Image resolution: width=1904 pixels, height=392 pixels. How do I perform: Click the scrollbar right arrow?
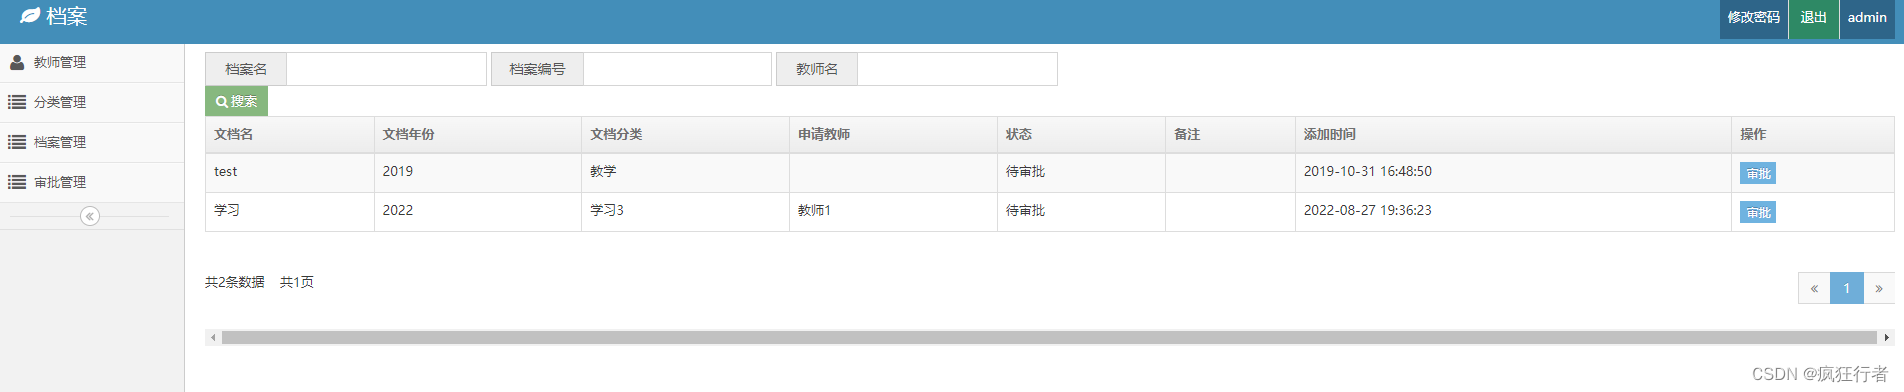pos(1886,338)
